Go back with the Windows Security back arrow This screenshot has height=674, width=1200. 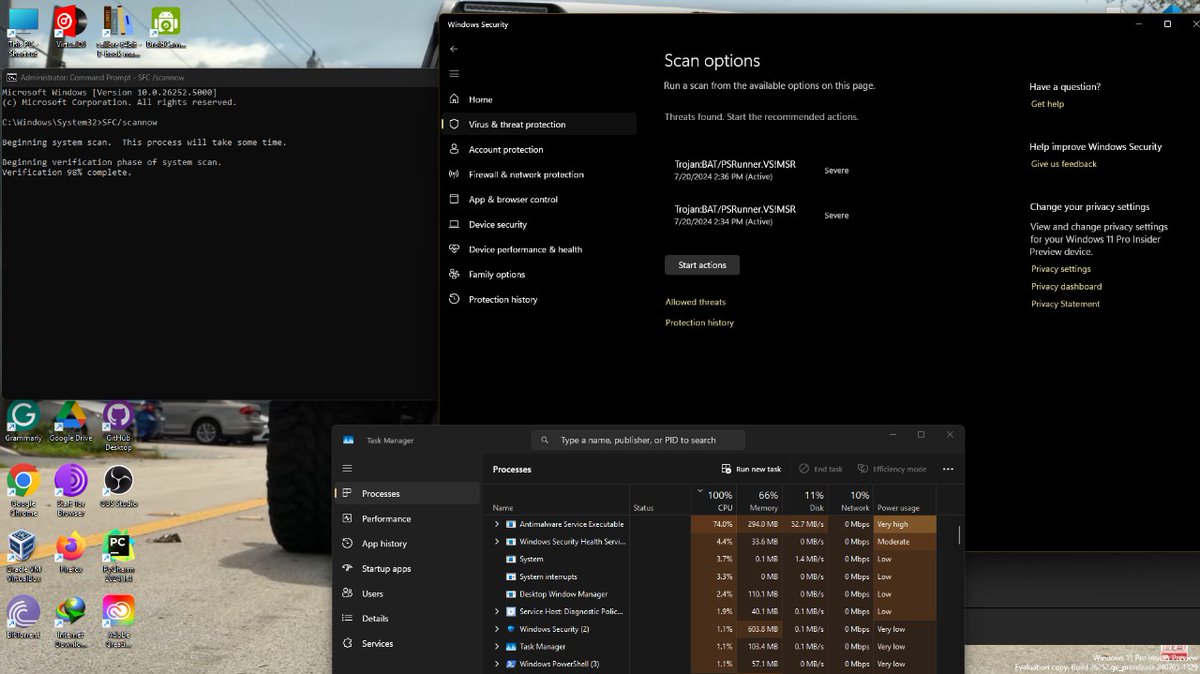click(454, 49)
